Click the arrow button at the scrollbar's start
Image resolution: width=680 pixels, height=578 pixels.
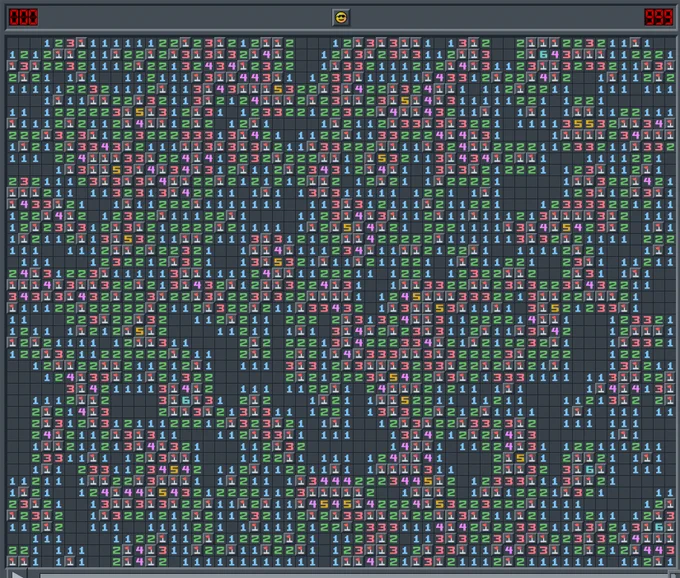[16, 575]
